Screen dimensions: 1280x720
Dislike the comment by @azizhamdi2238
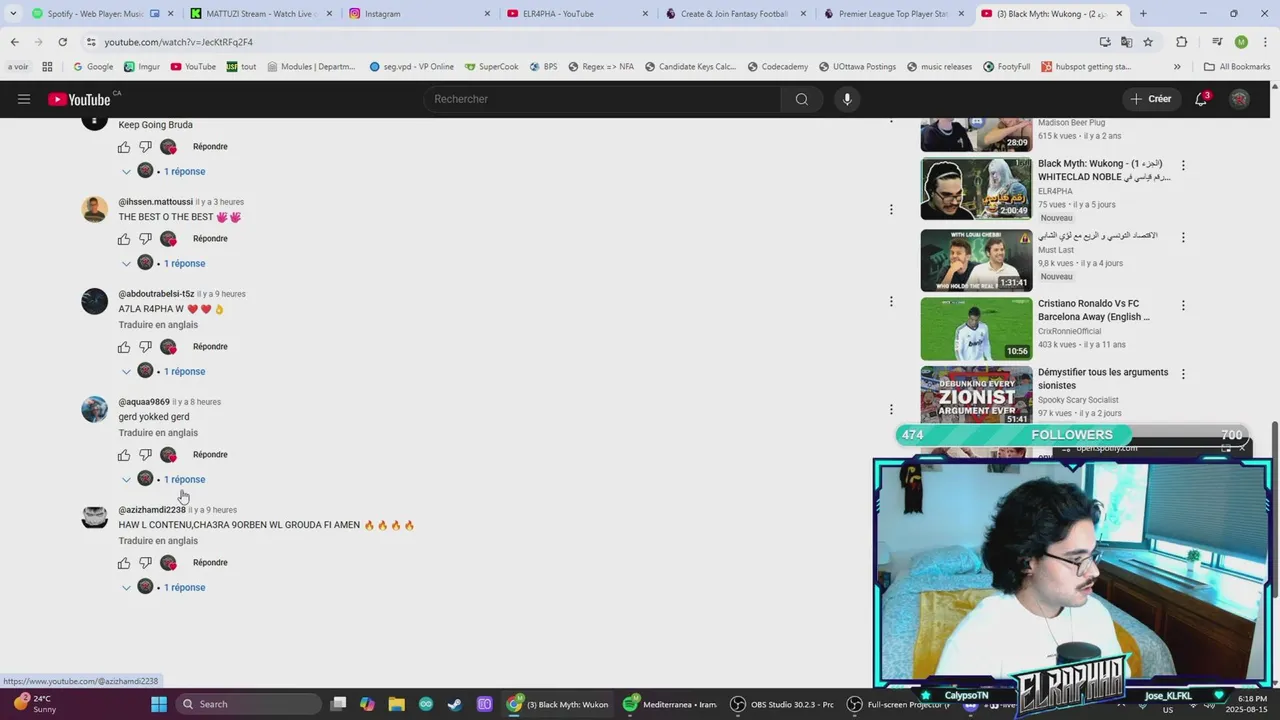(x=145, y=563)
